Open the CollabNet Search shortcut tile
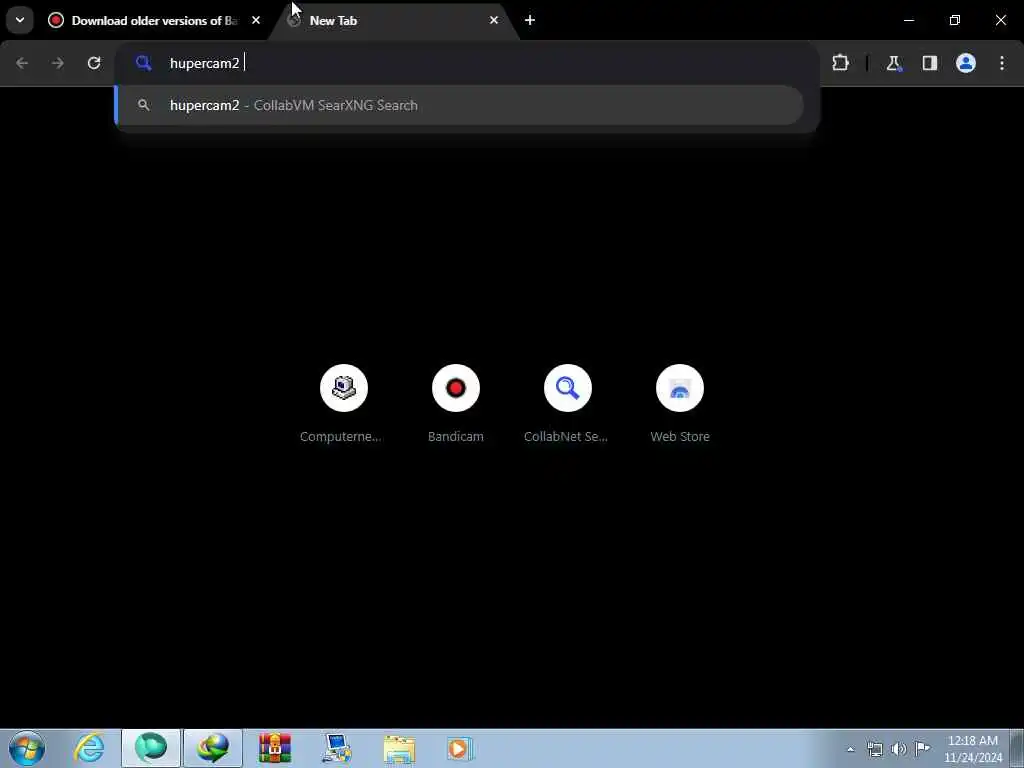 click(x=568, y=404)
